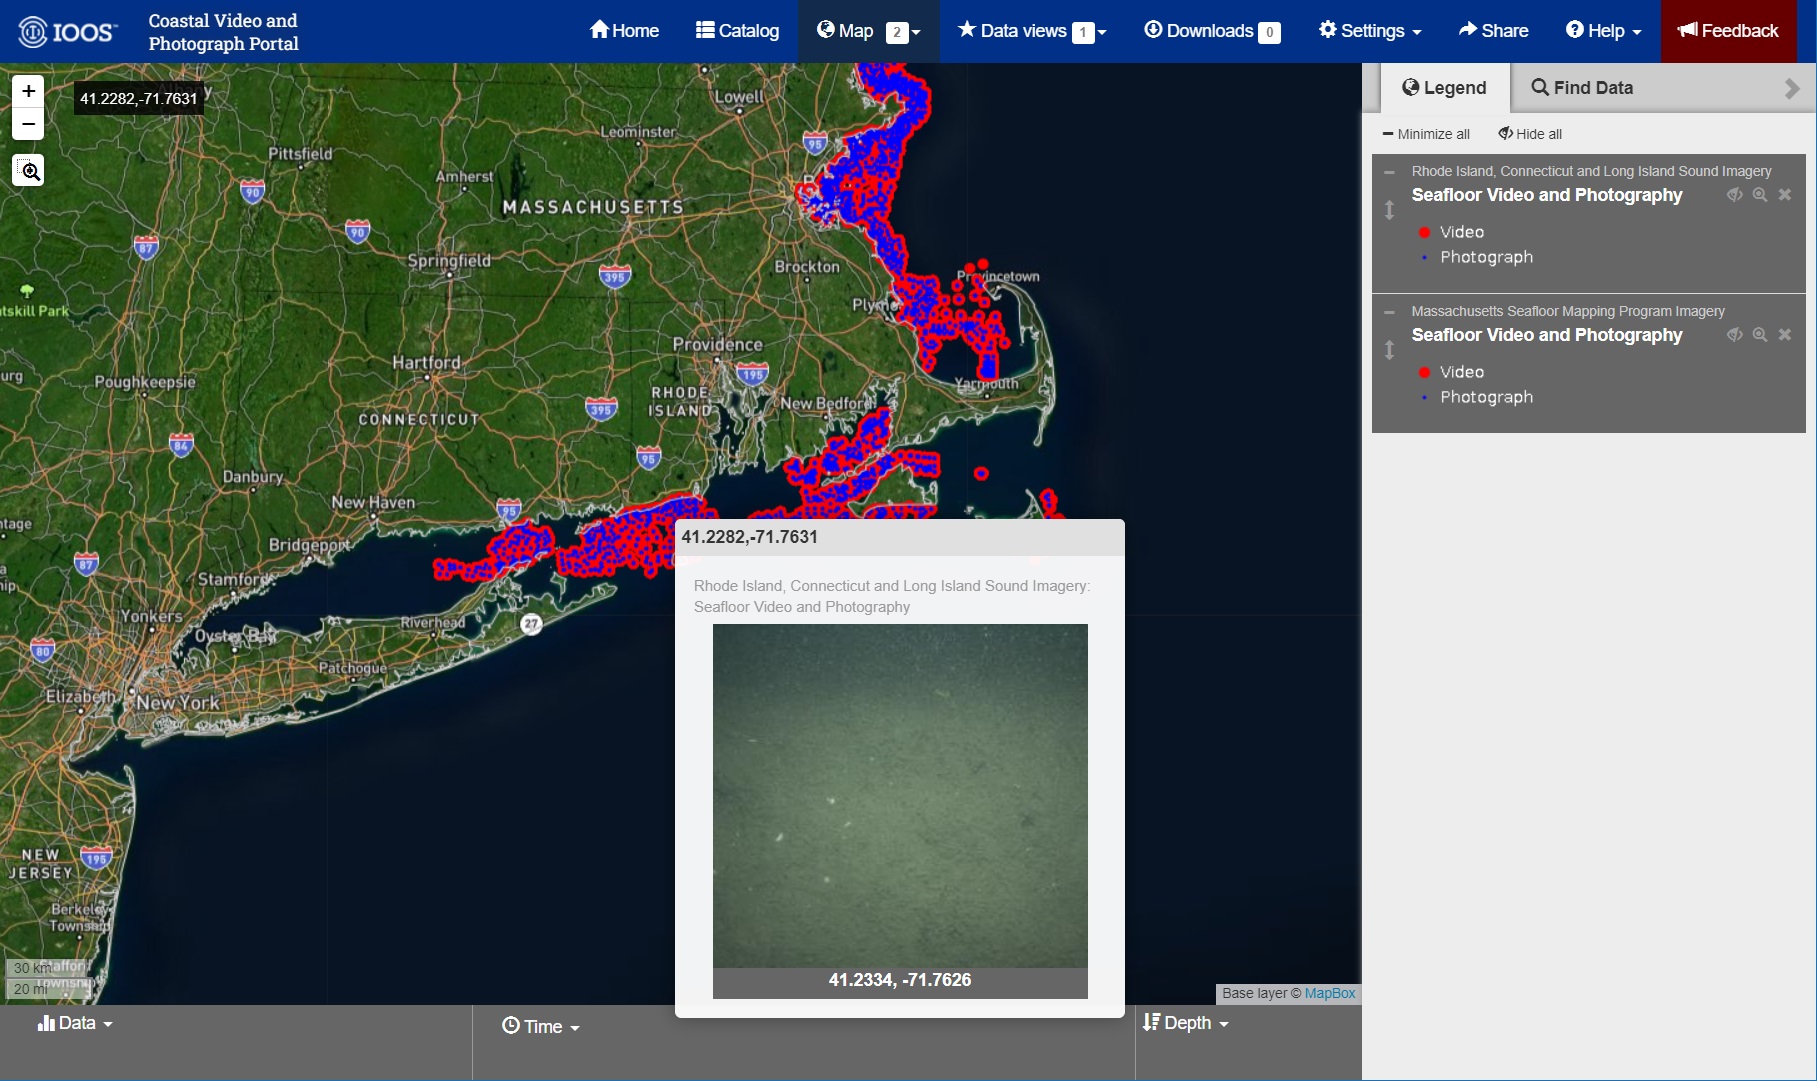The image size is (1817, 1081).
Task: Zoom to Massachusetts layer extent
Action: pyautogui.click(x=1759, y=335)
